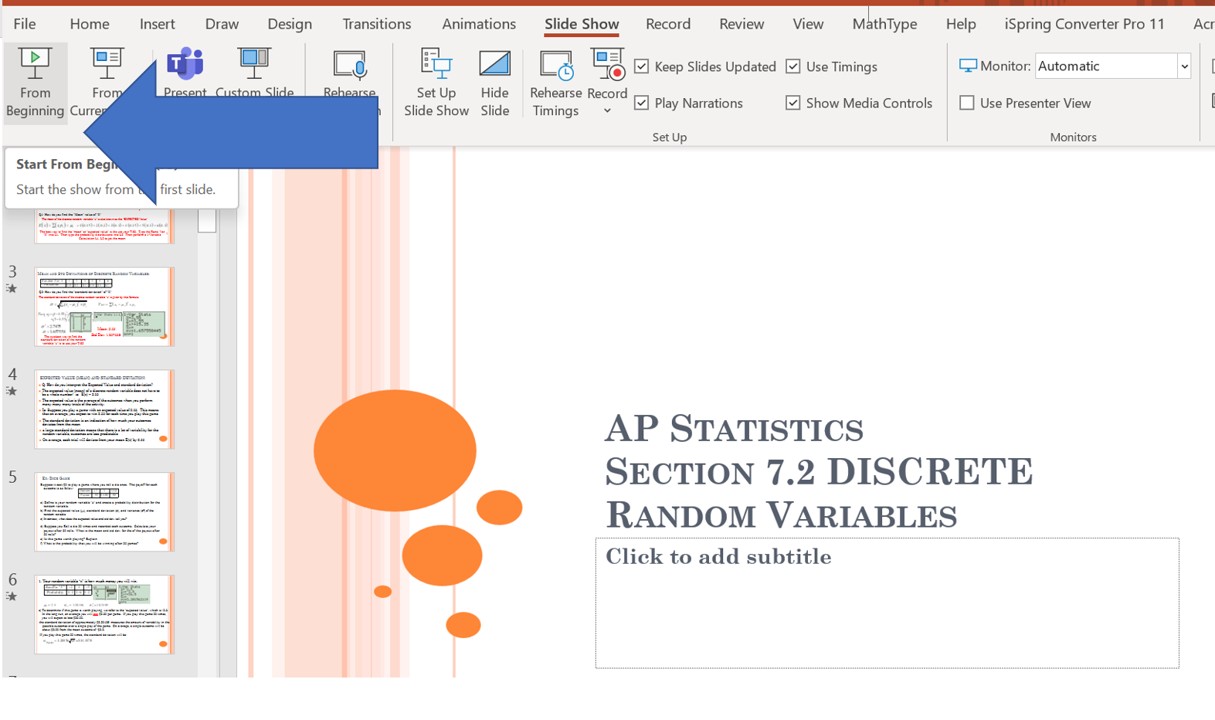Enable Use Presenter View checkbox
The width and height of the screenshot is (1215, 720).
(x=967, y=103)
